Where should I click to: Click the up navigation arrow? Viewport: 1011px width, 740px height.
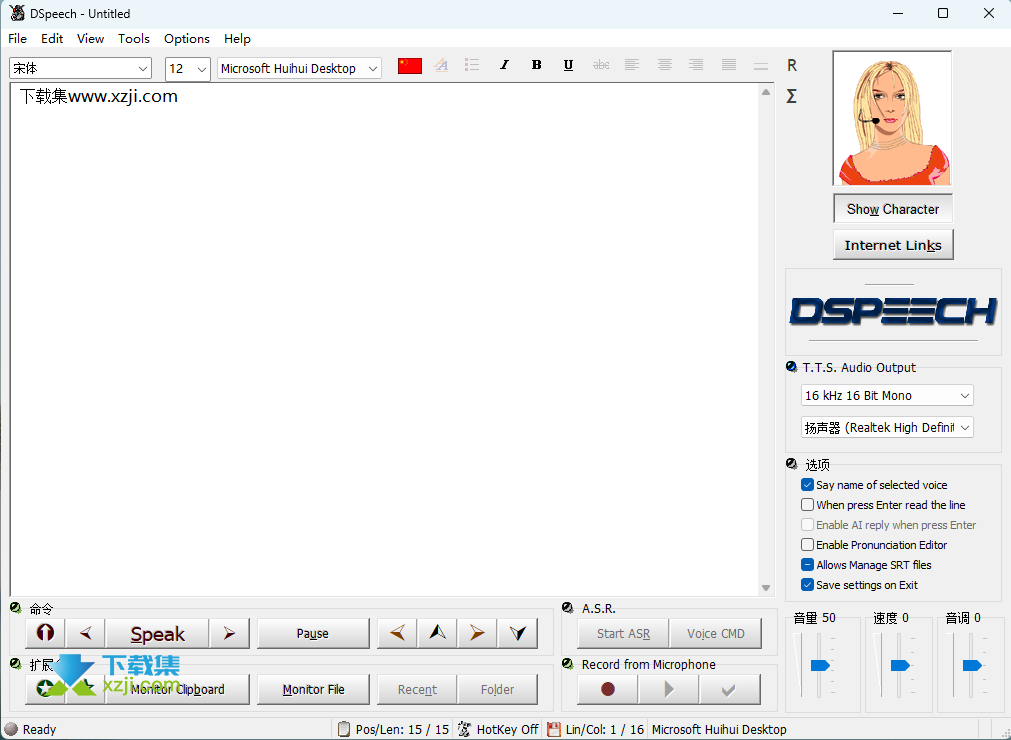pos(437,634)
